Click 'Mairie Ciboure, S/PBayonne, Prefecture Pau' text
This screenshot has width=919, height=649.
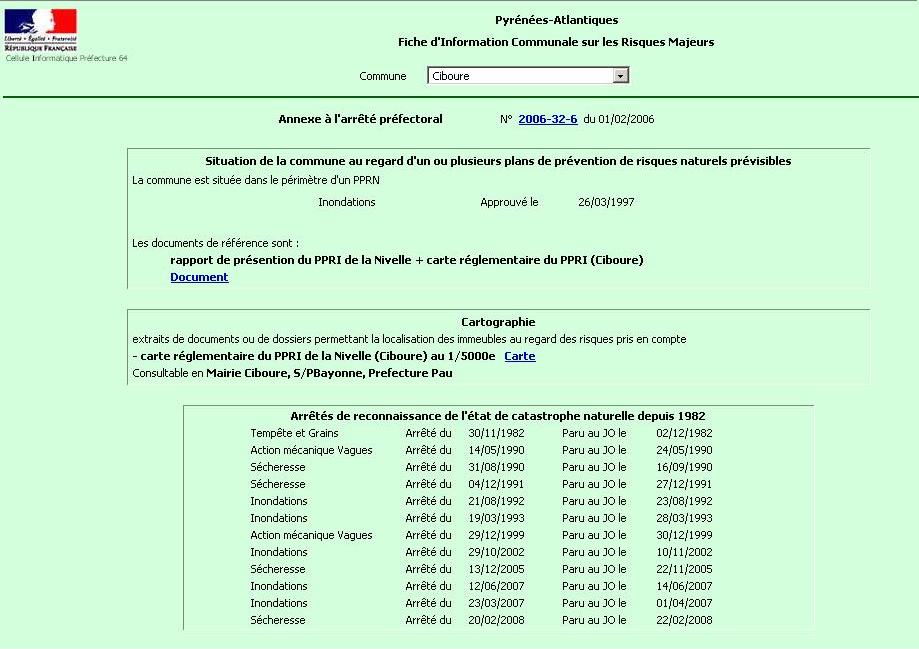[x=329, y=373]
